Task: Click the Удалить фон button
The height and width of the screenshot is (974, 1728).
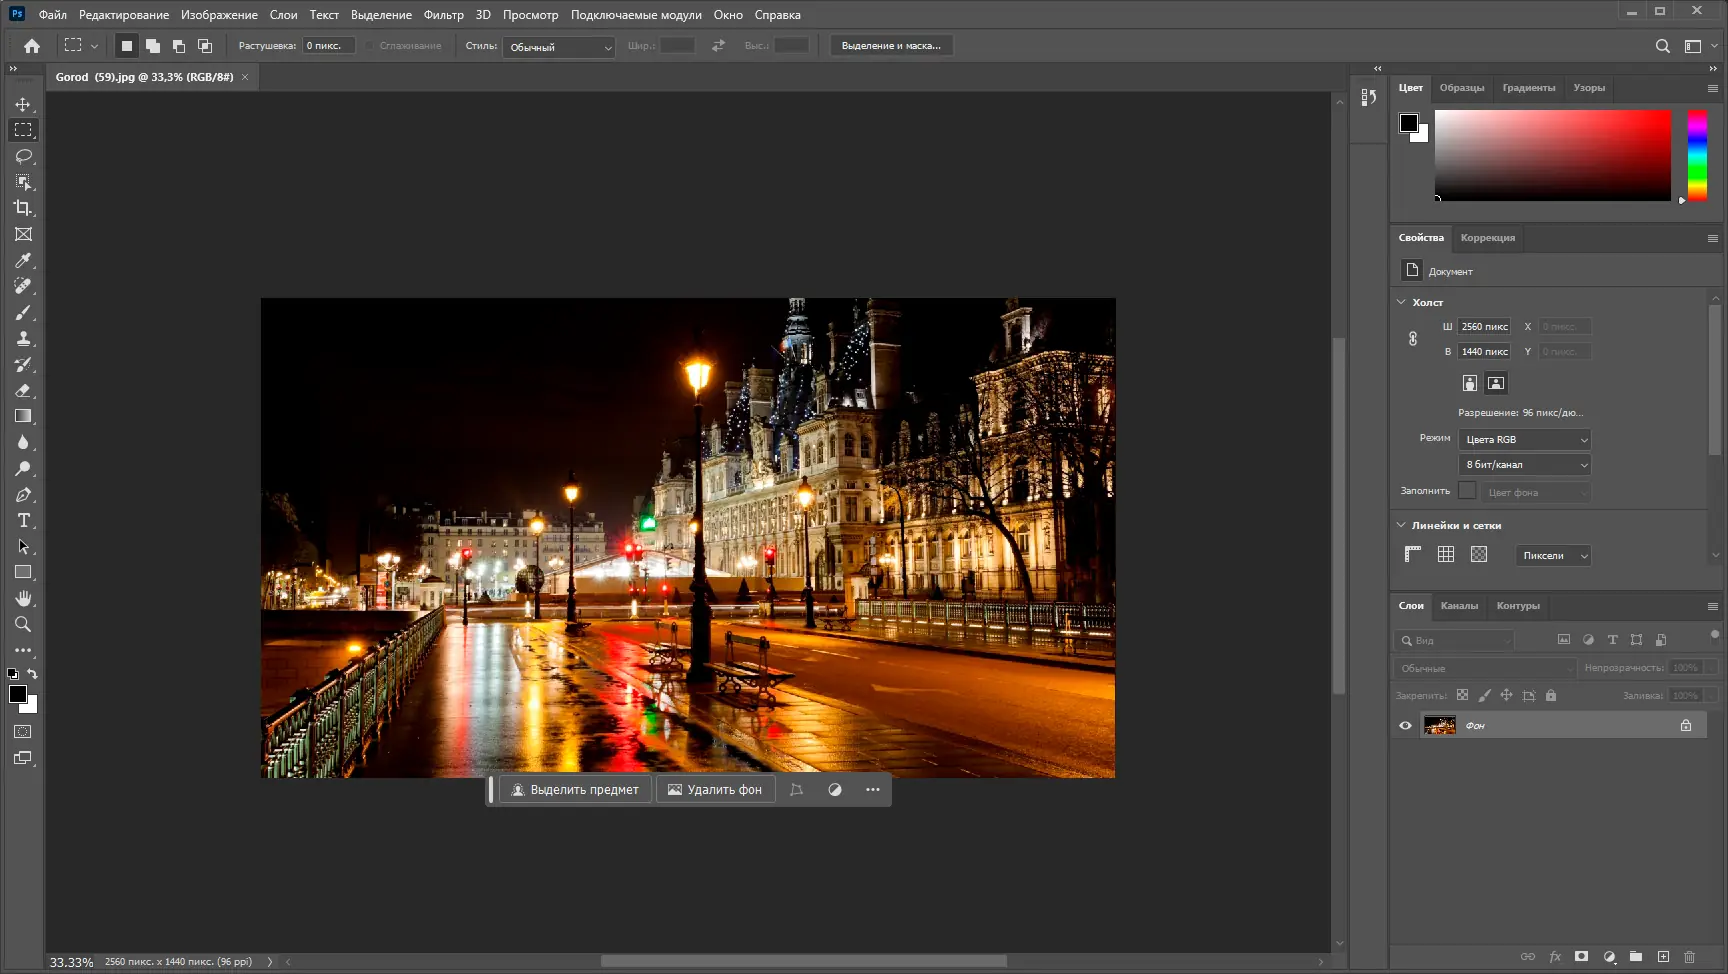Action: point(715,790)
